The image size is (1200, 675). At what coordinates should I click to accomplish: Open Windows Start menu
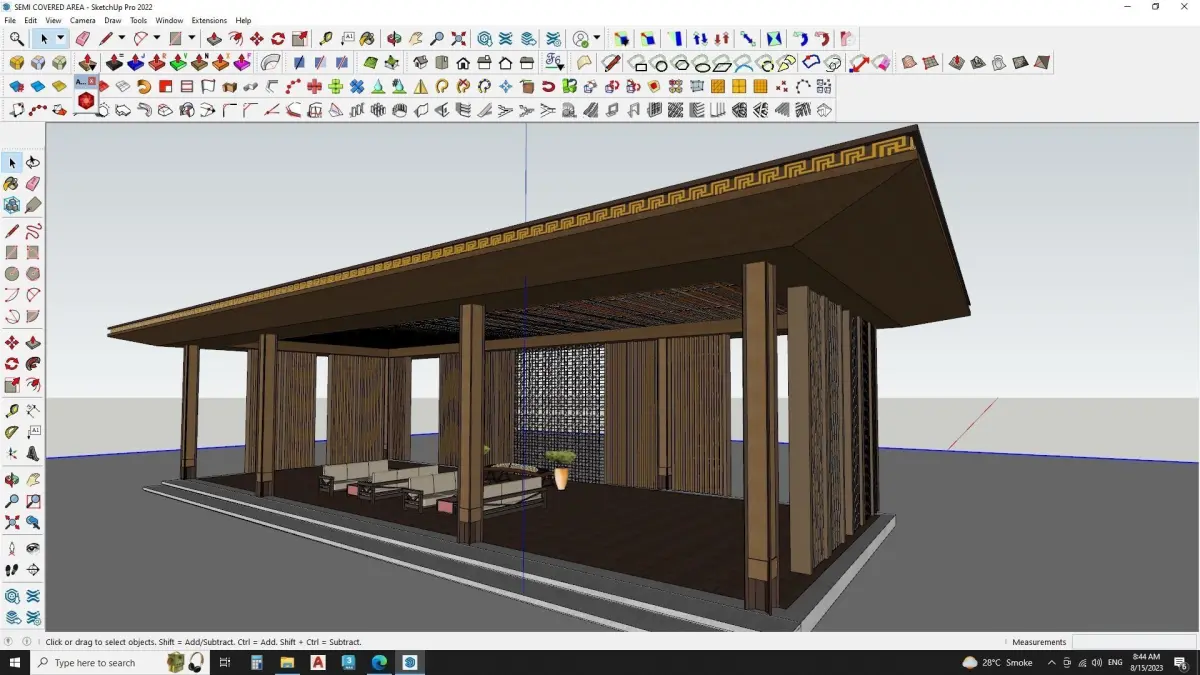pos(15,662)
